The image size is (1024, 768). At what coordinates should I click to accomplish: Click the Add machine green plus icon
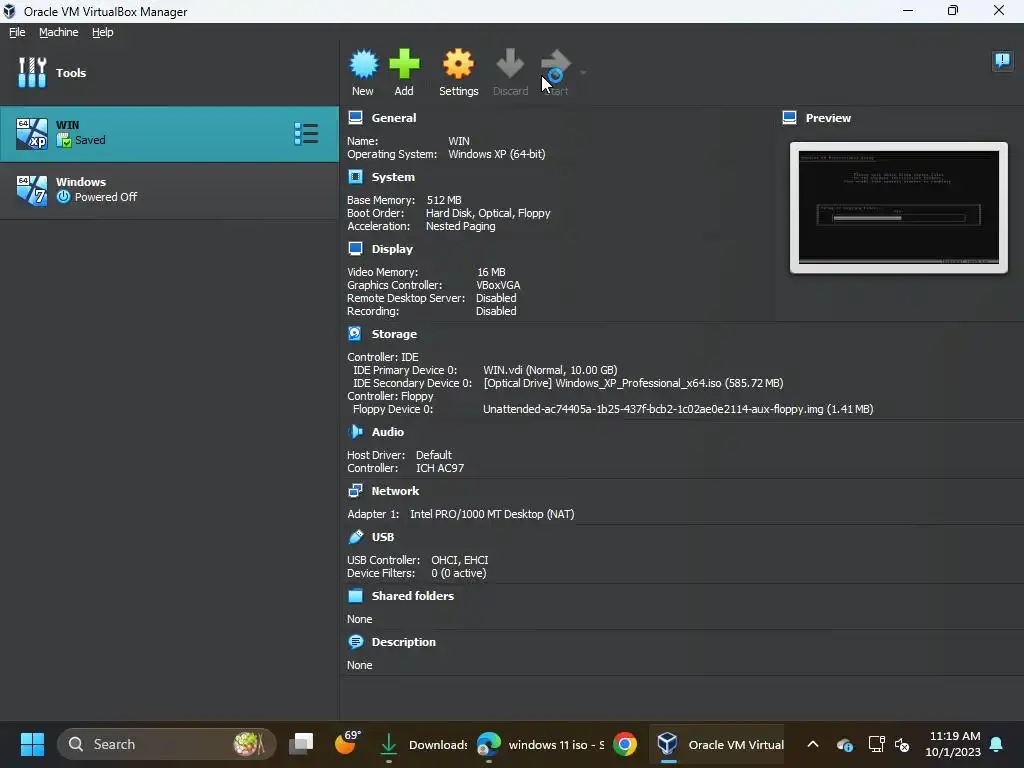pos(404,64)
